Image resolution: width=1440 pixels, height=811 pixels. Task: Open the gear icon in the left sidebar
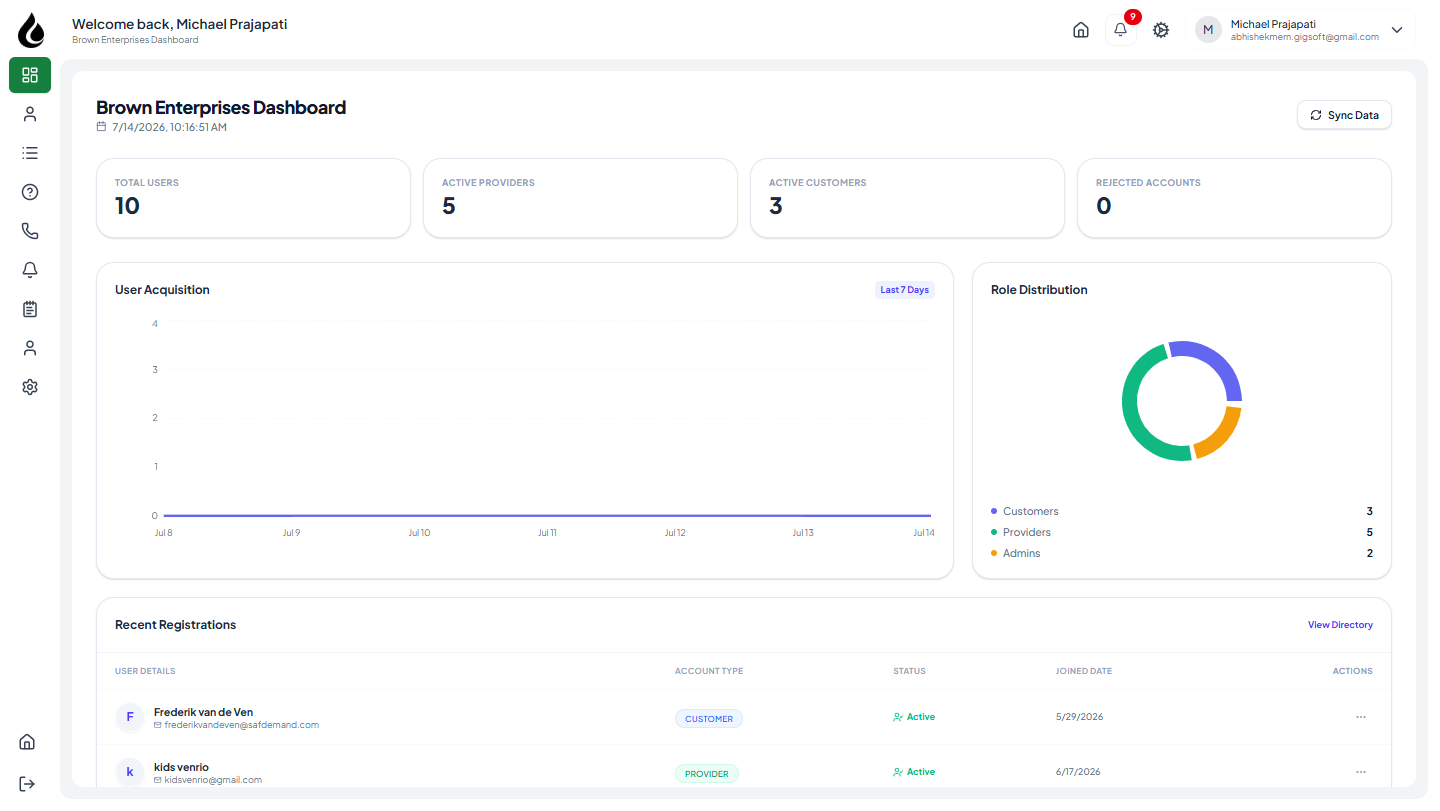coord(30,387)
